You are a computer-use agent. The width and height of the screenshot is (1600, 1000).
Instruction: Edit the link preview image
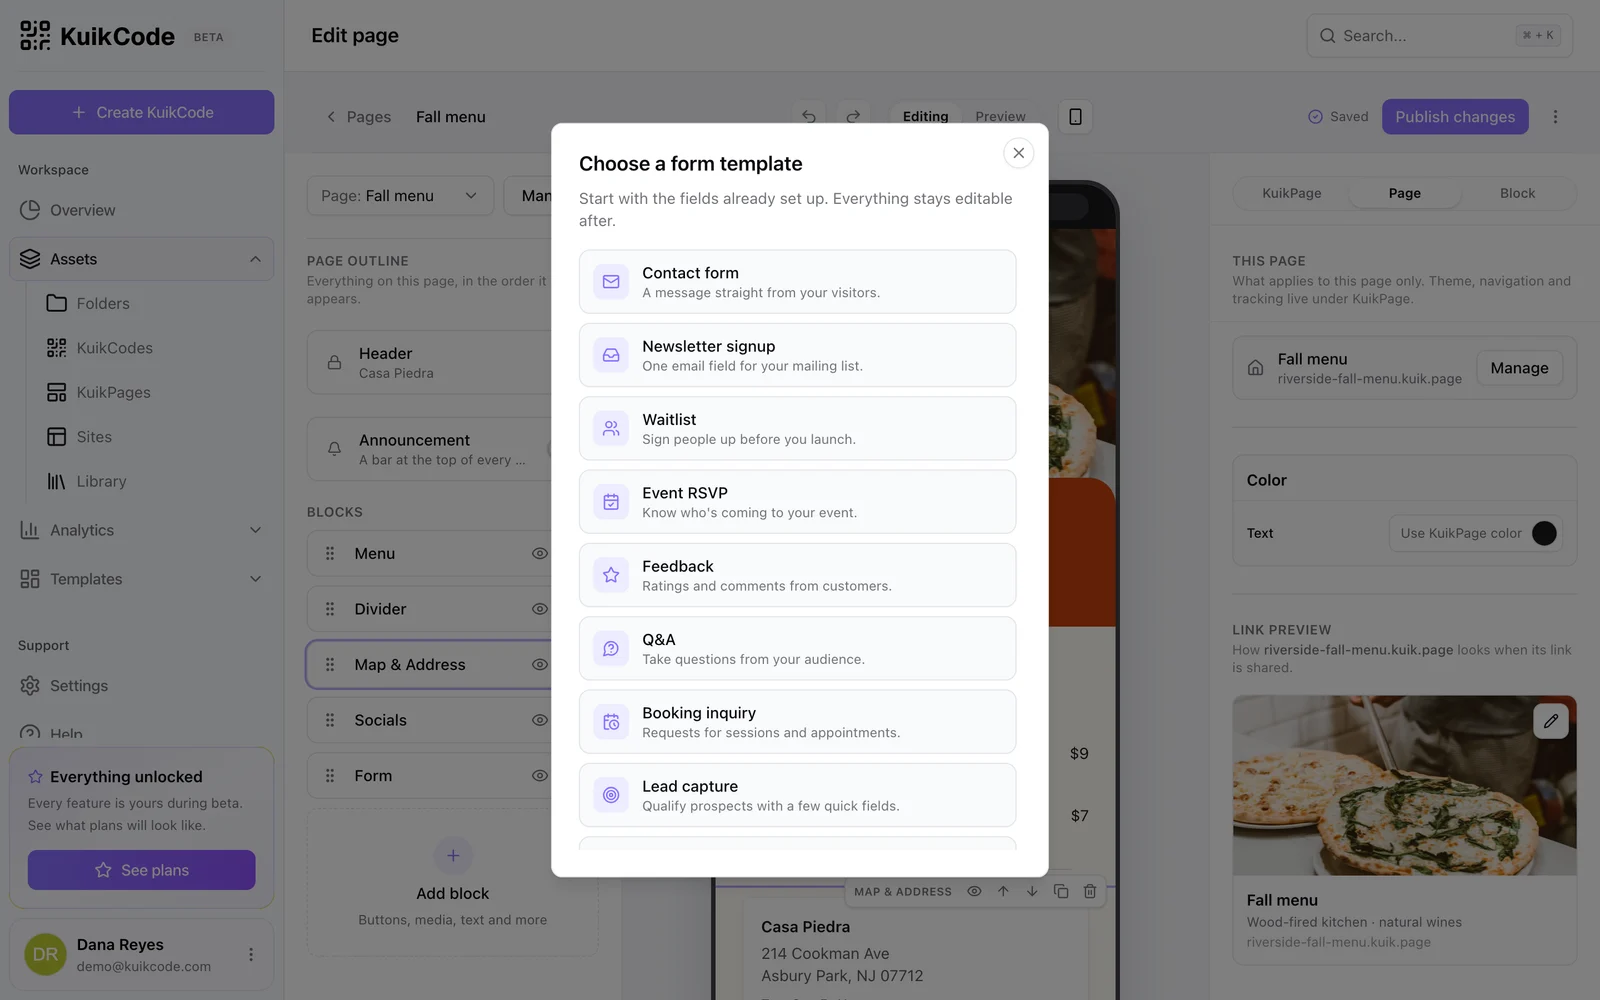click(x=1551, y=721)
